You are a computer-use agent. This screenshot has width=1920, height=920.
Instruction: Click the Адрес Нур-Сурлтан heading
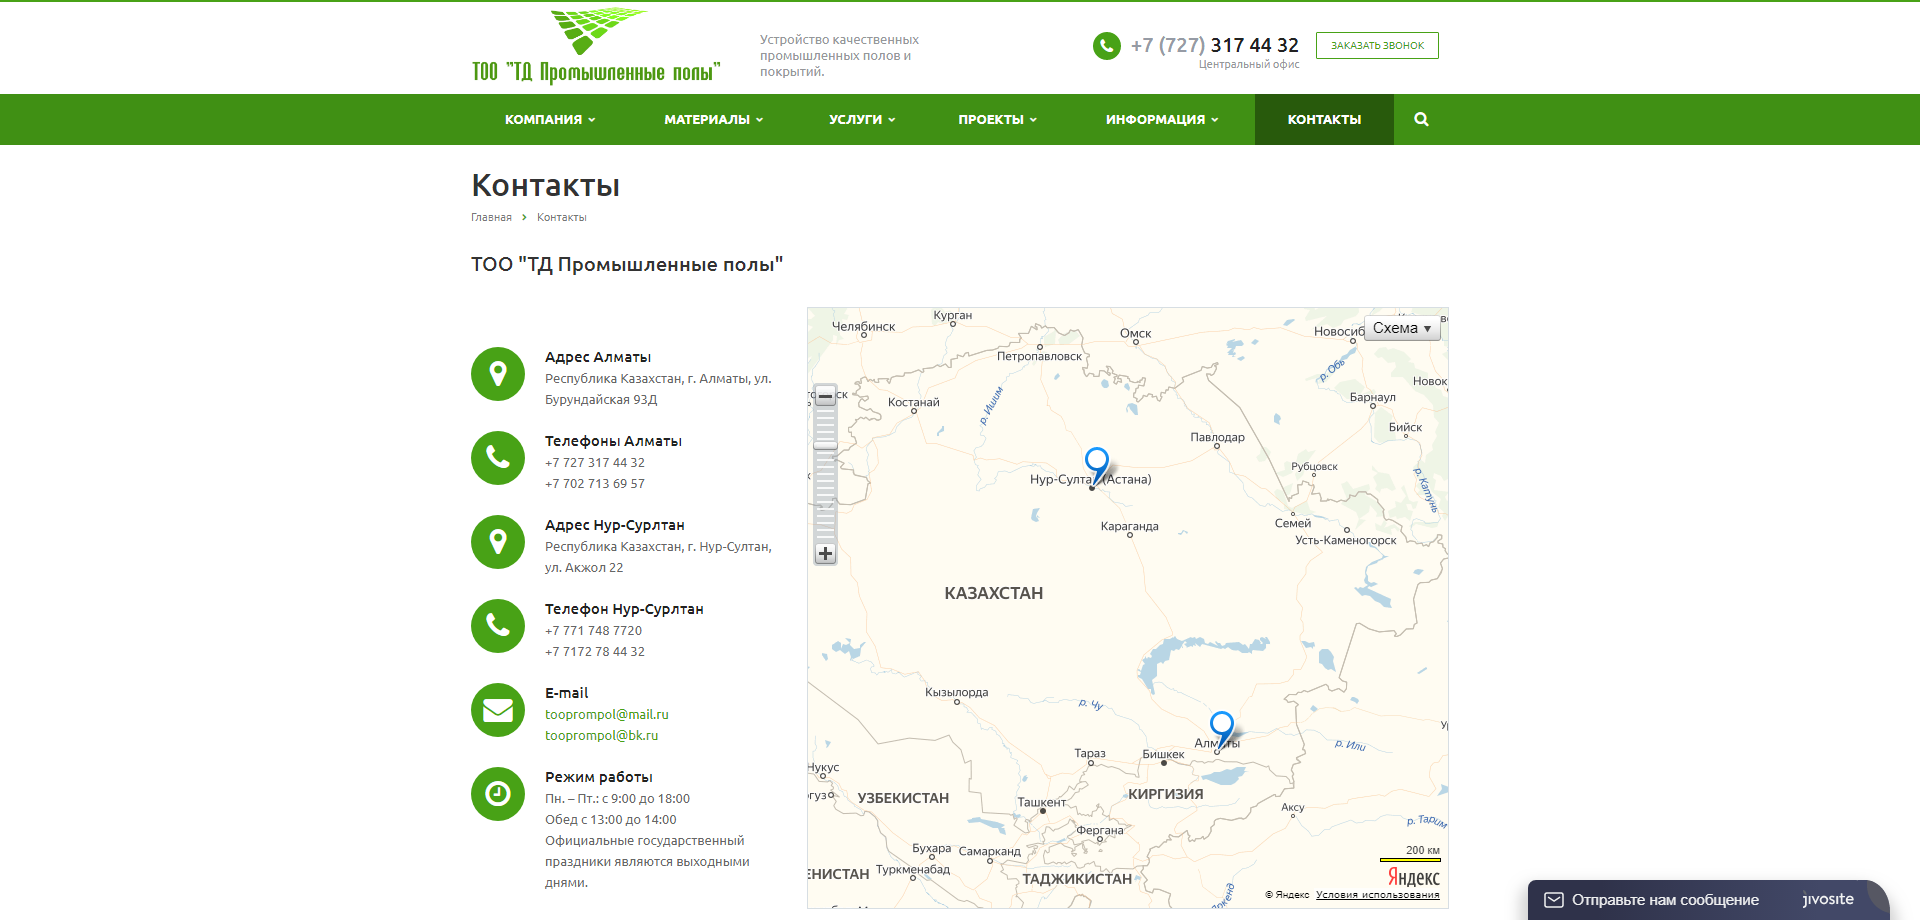coord(614,525)
